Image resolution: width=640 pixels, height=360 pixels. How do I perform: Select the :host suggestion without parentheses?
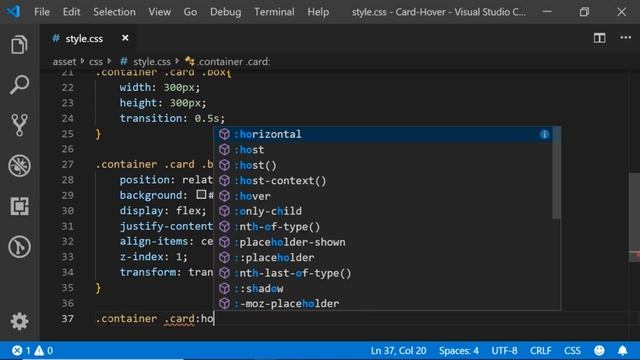point(384,150)
